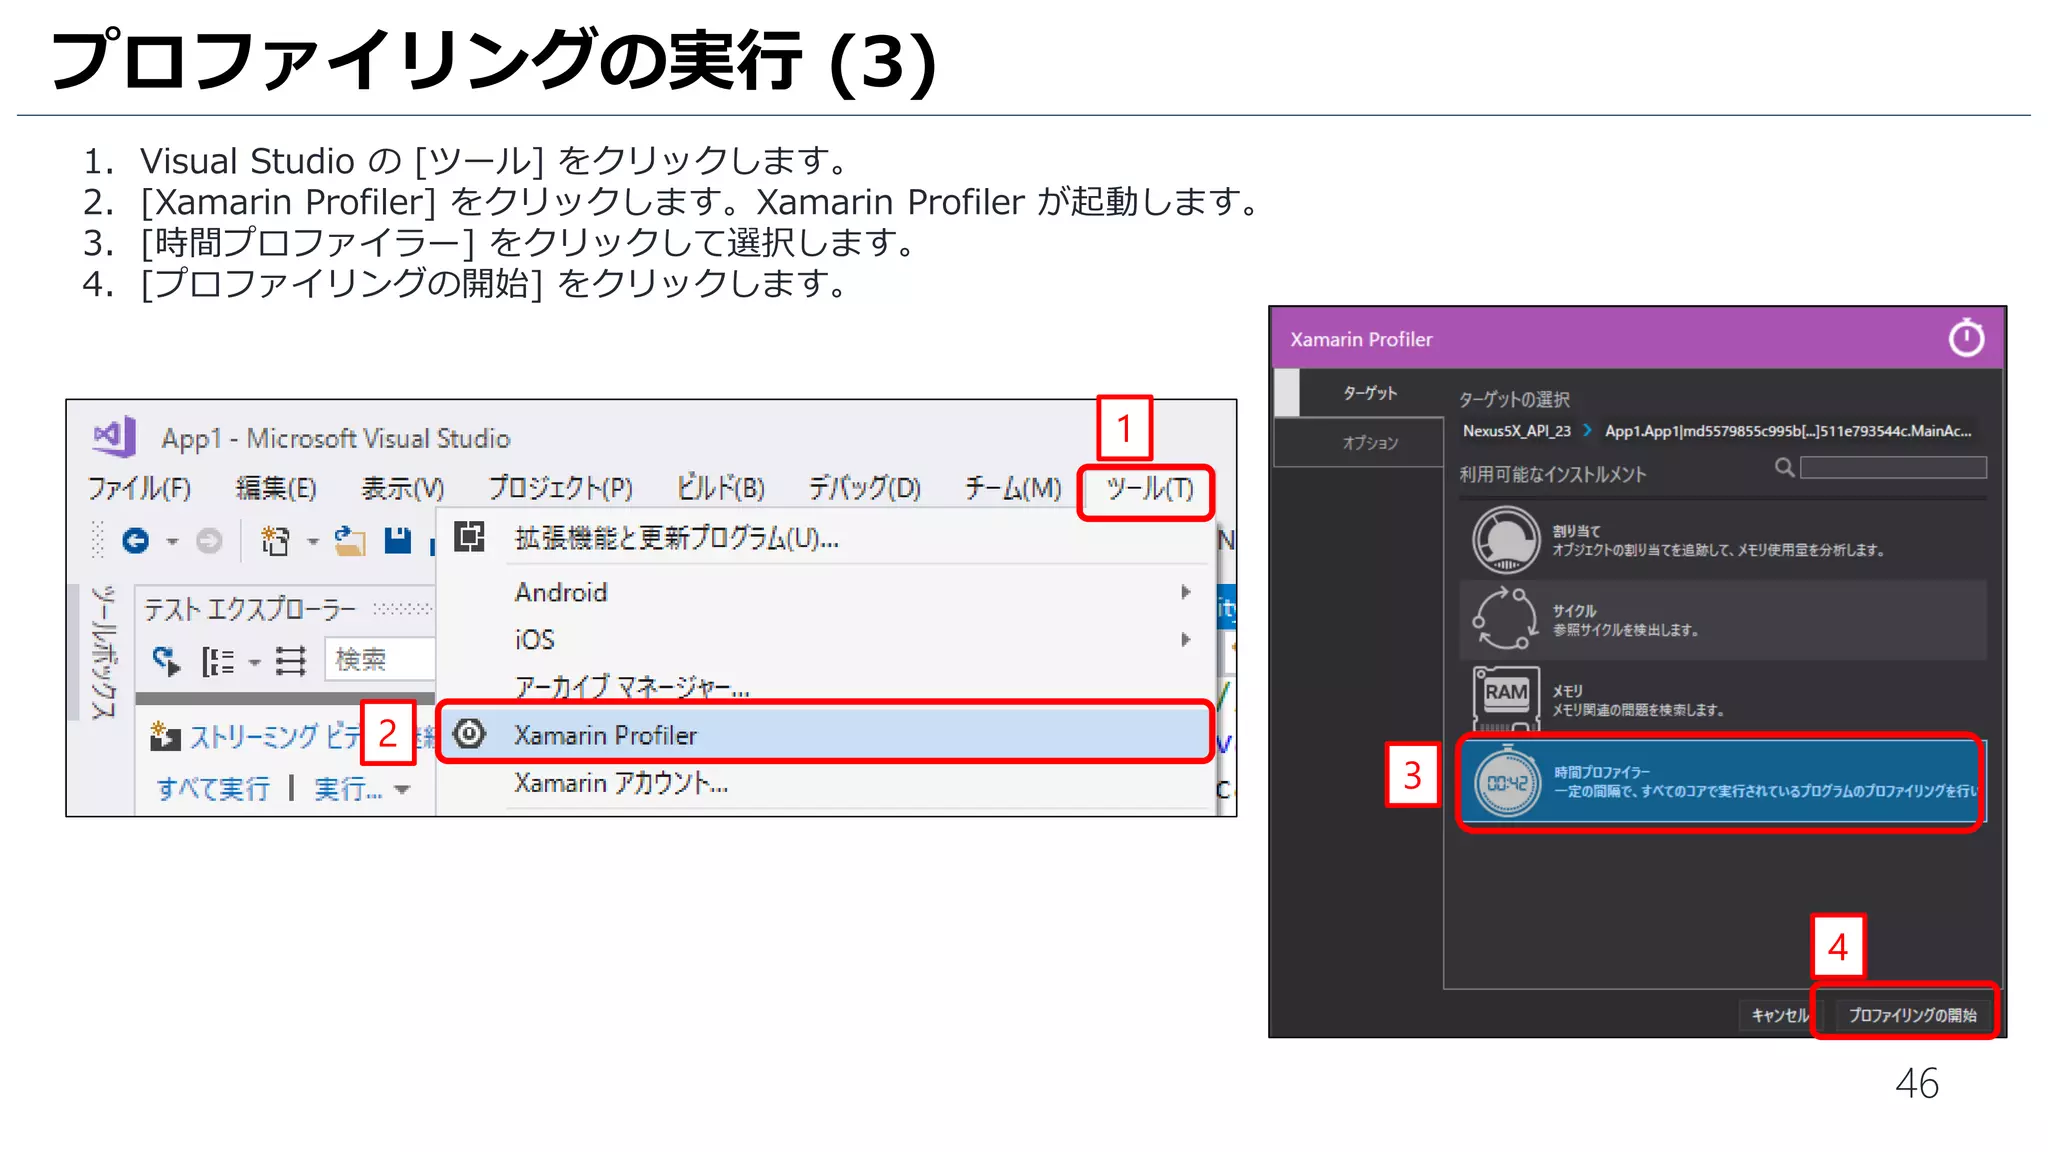Click the App1.App1 MainActivity target entry
The width and height of the screenshot is (2048, 1152).
pos(1788,431)
